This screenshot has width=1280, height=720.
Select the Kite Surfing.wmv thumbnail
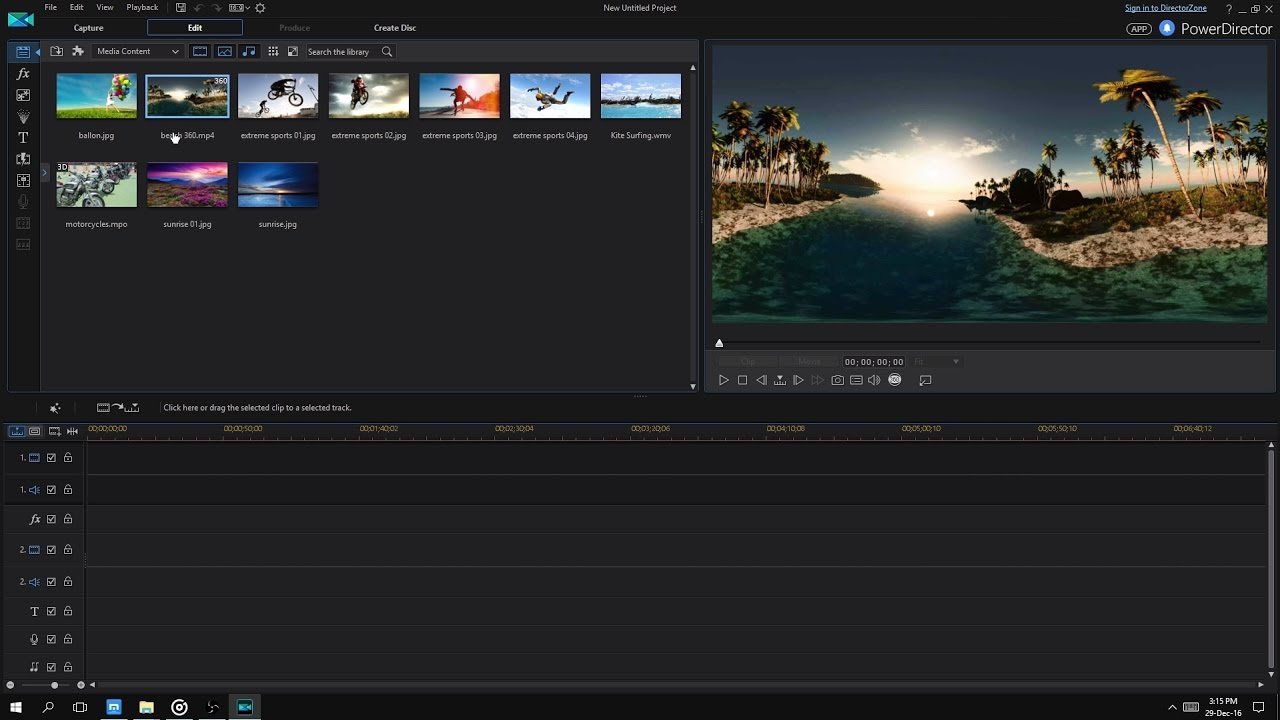pyautogui.click(x=640, y=97)
